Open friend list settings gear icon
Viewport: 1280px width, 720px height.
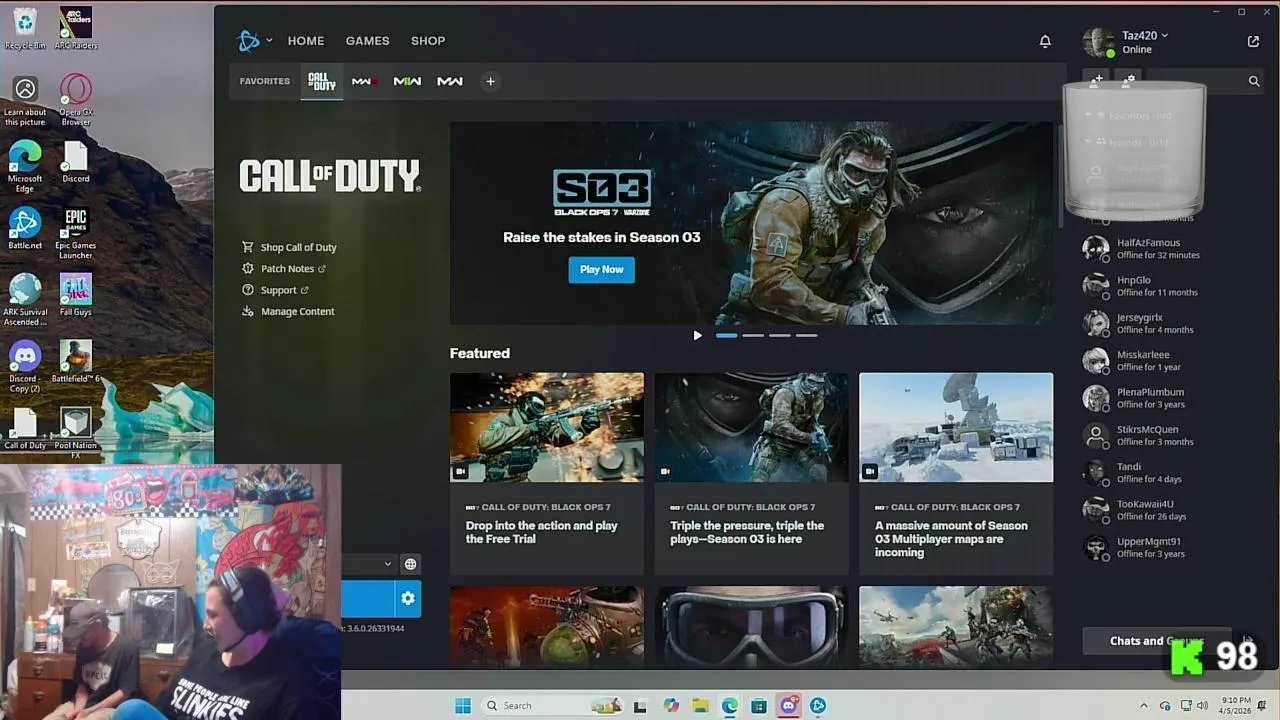coord(1128,80)
